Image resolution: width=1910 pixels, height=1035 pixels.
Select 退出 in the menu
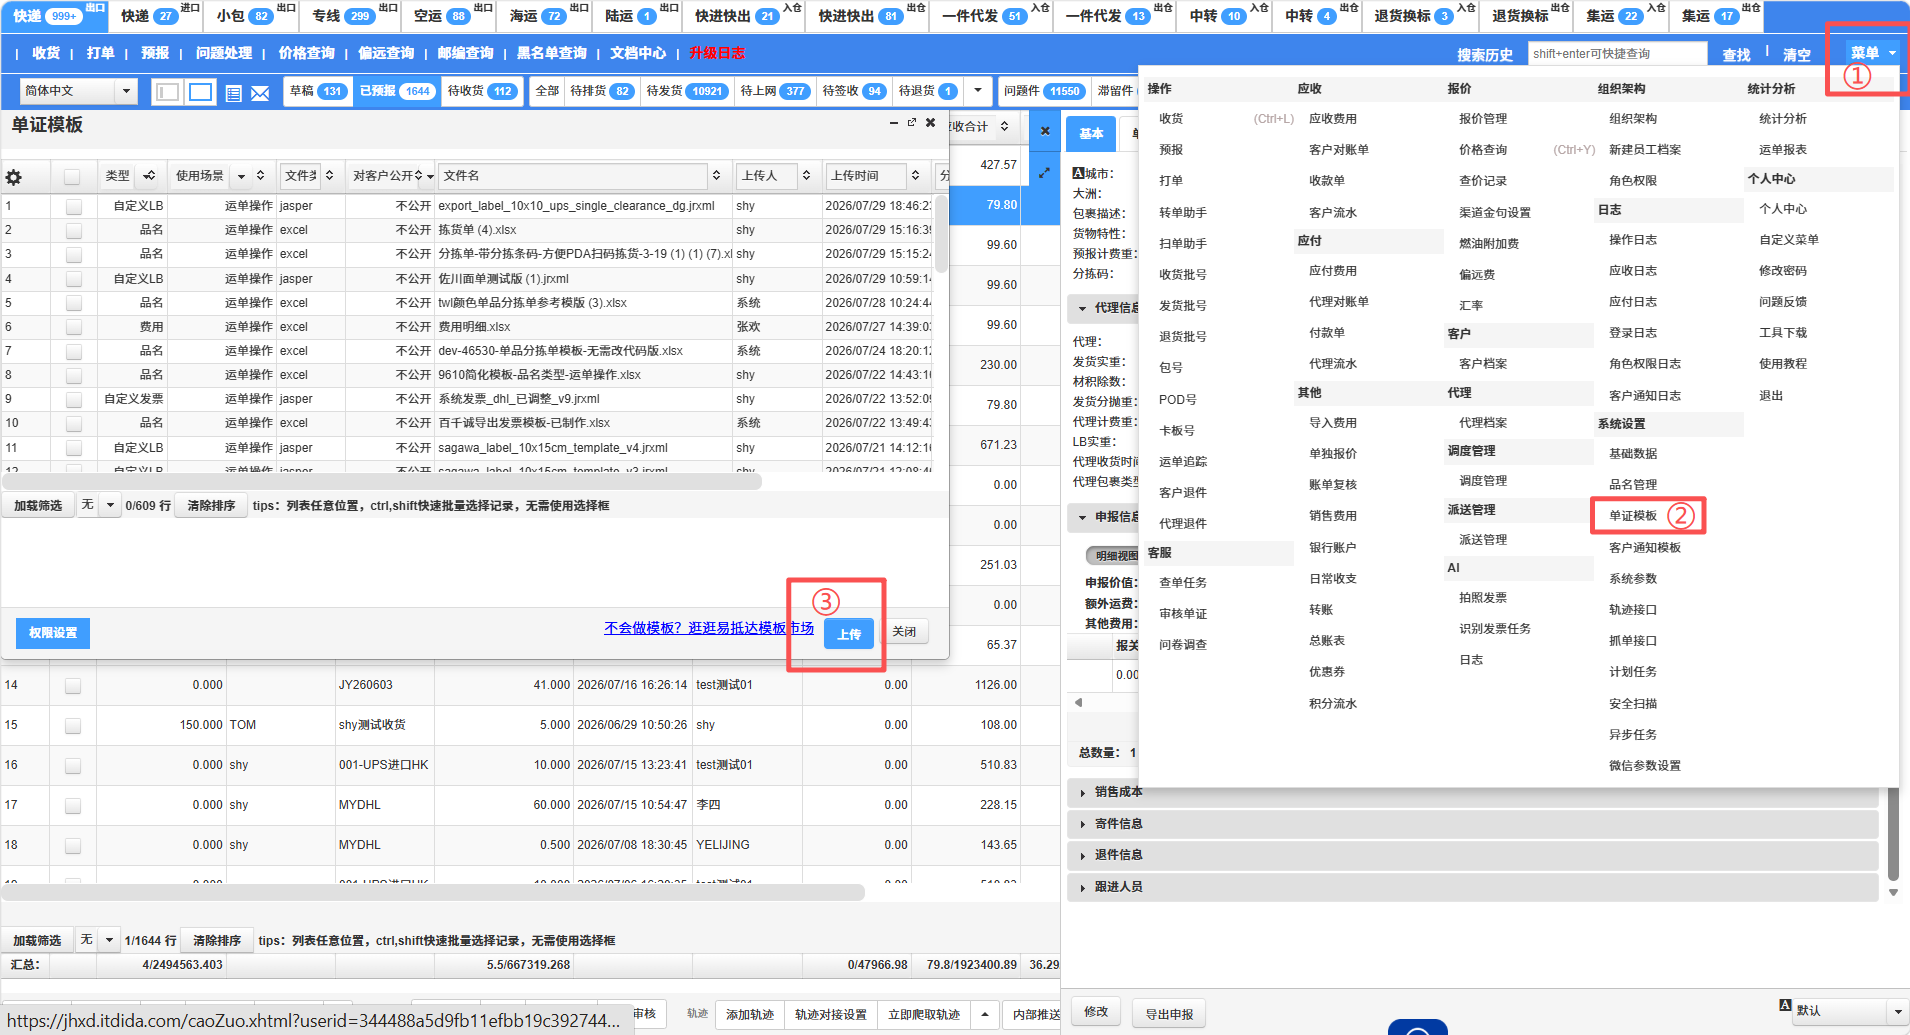point(1771,396)
